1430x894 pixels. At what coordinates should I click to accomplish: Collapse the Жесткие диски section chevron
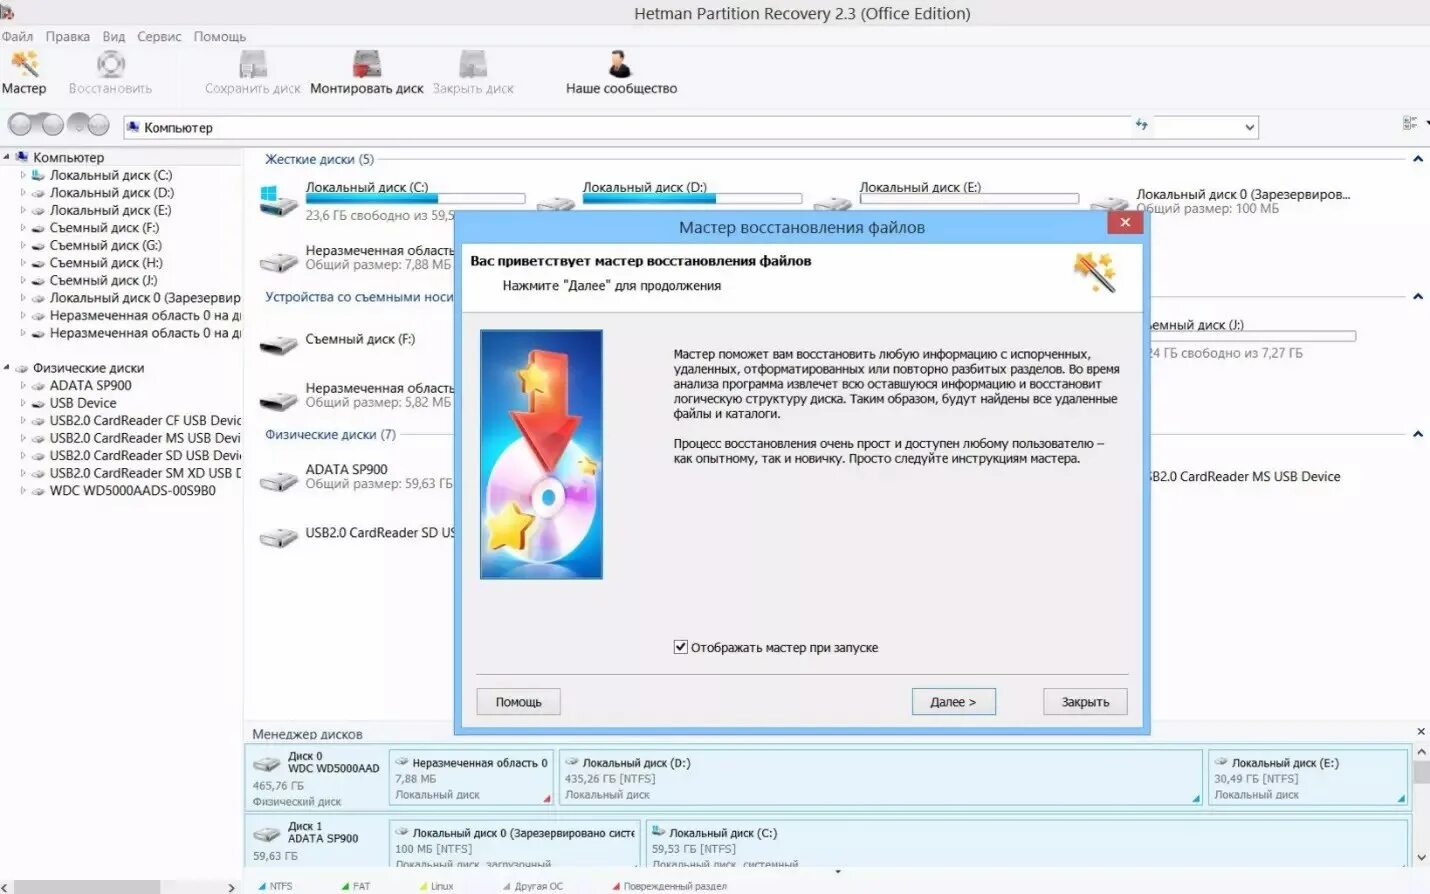tap(1417, 159)
